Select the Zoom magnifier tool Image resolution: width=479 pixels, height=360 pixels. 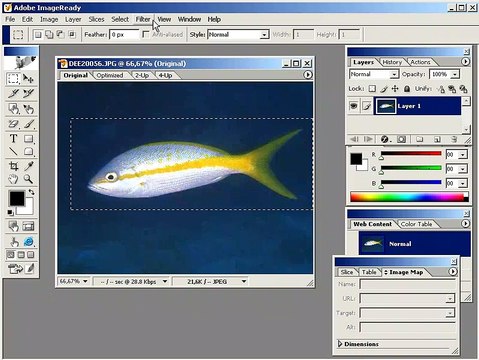click(28, 179)
